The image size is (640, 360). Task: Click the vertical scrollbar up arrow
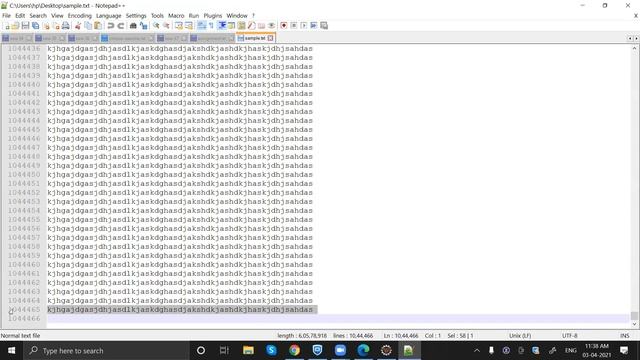point(634,48)
